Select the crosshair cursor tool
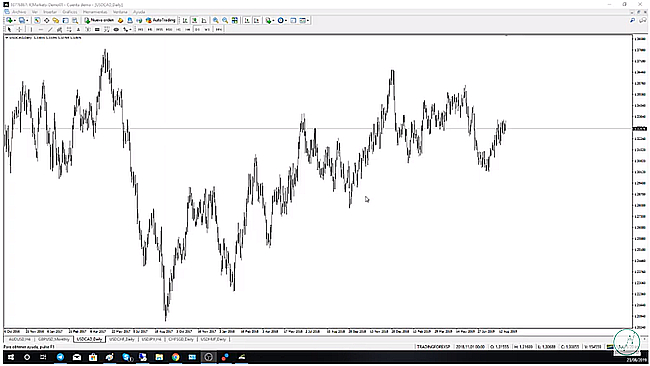Viewport: 650px width, 366px height. click(x=19, y=29)
